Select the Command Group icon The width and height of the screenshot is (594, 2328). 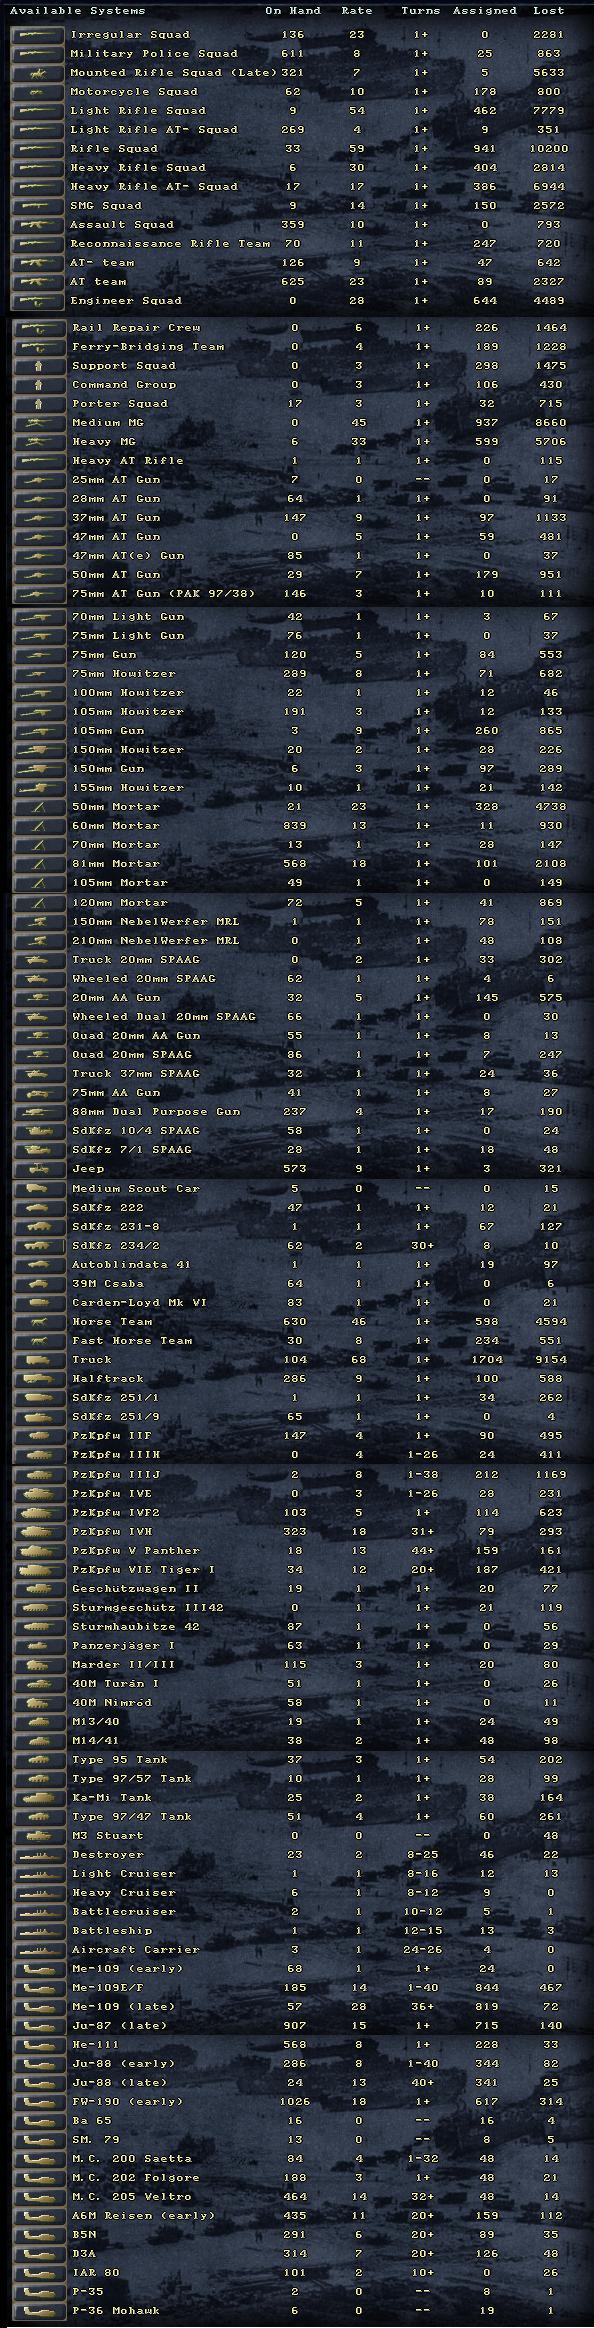click(40, 385)
